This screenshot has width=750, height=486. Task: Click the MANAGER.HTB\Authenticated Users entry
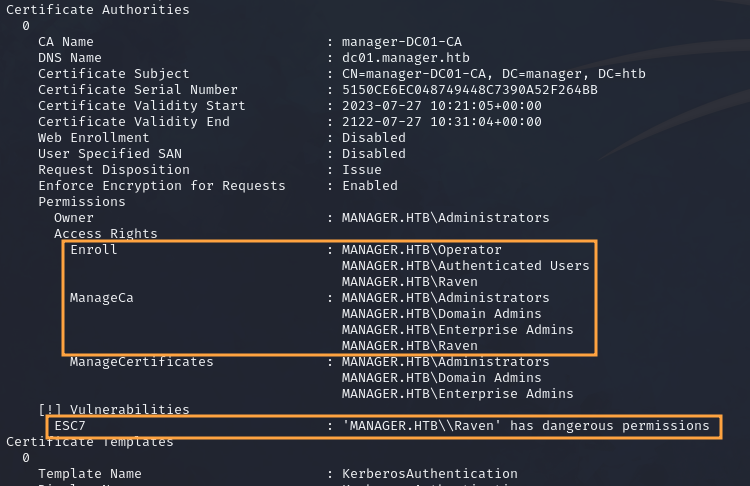(x=465, y=266)
